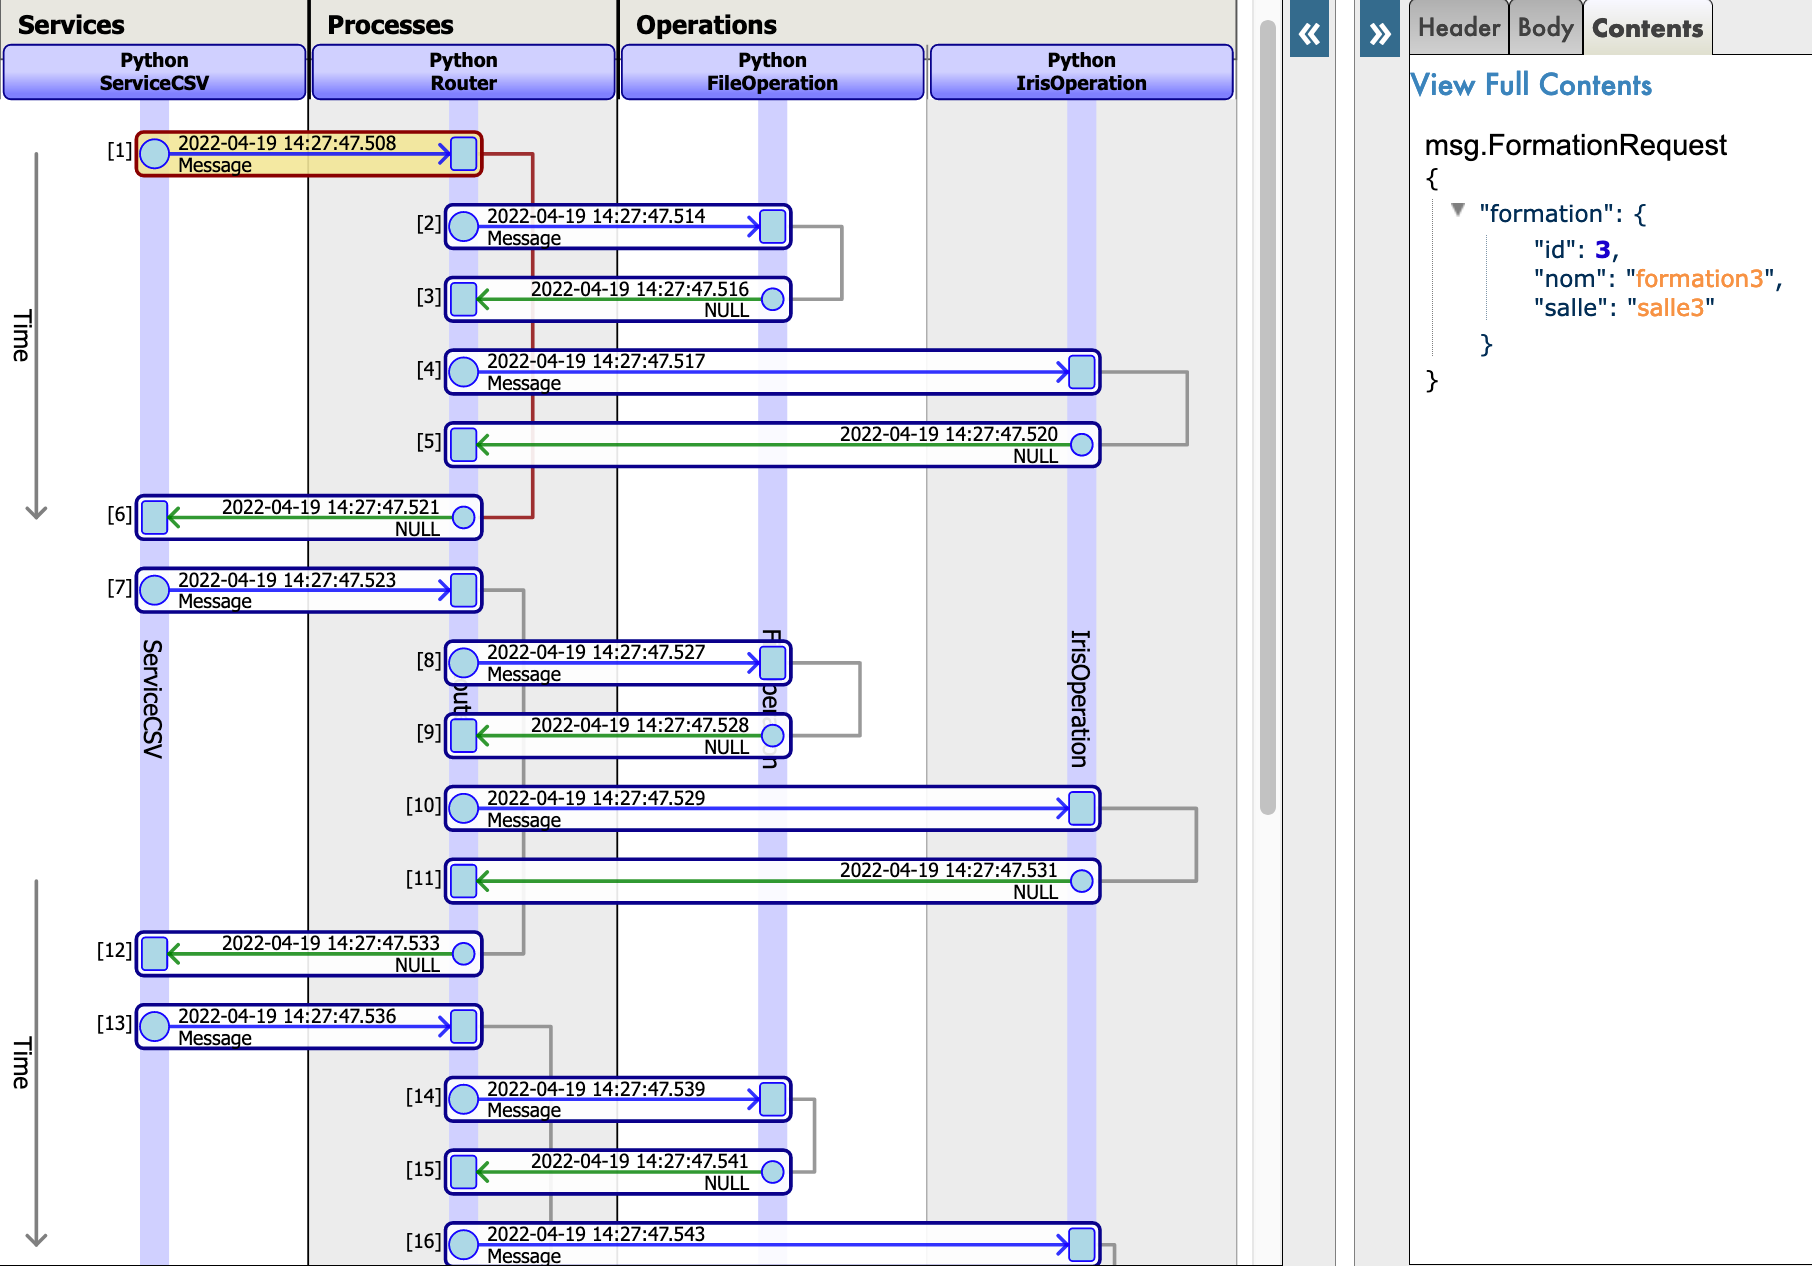
Task: Click the target square icon of message [4]
Action: click(1082, 372)
